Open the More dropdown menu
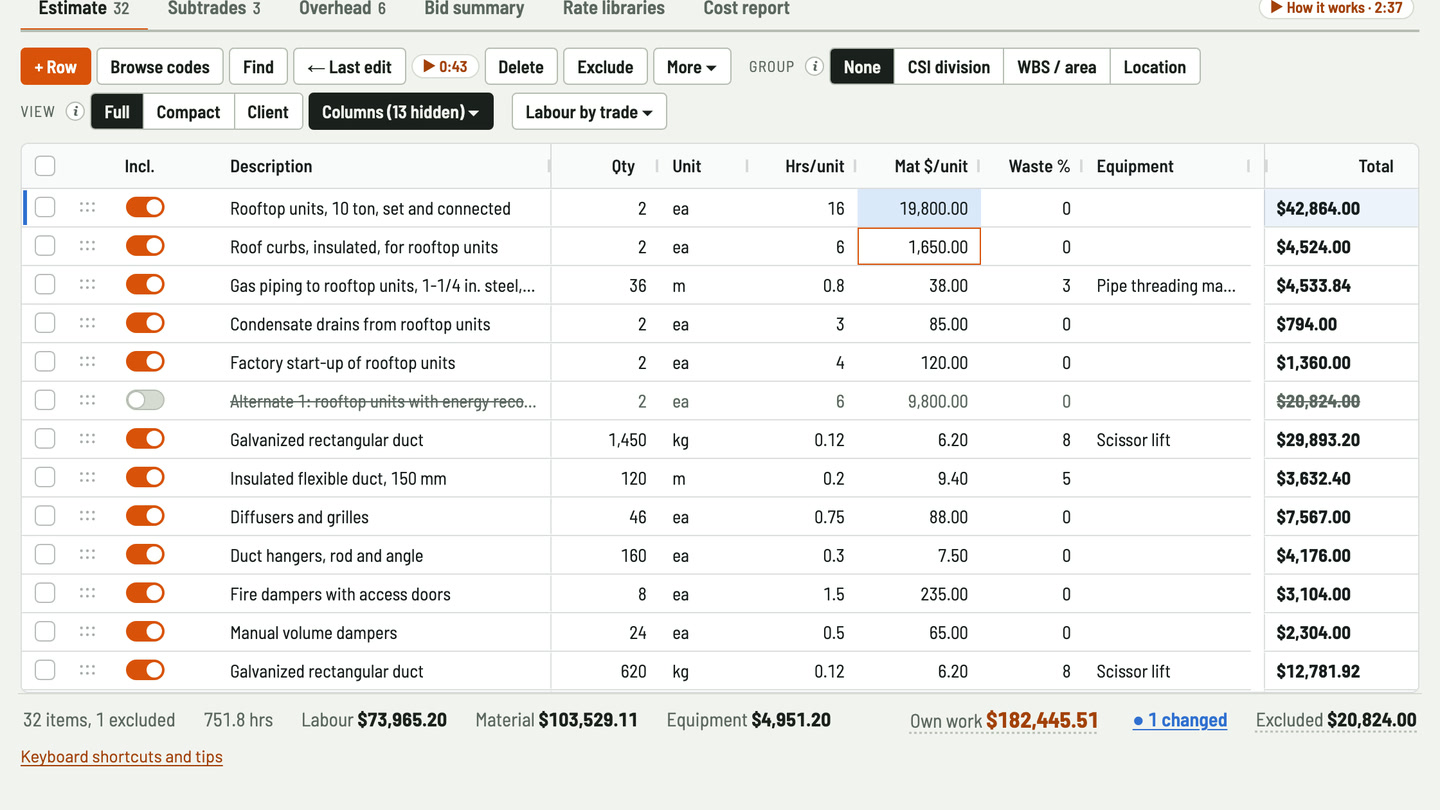The image size is (1440, 810). tap(692, 67)
